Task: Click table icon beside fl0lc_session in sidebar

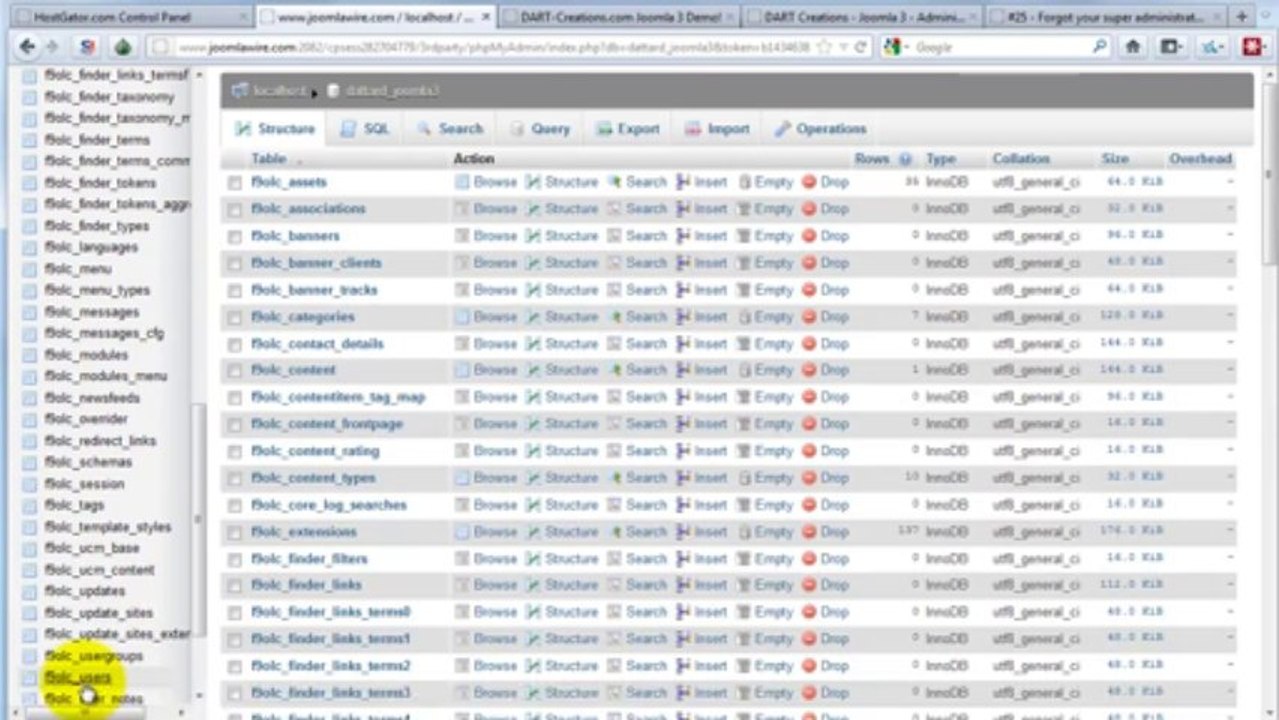Action: (x=29, y=484)
